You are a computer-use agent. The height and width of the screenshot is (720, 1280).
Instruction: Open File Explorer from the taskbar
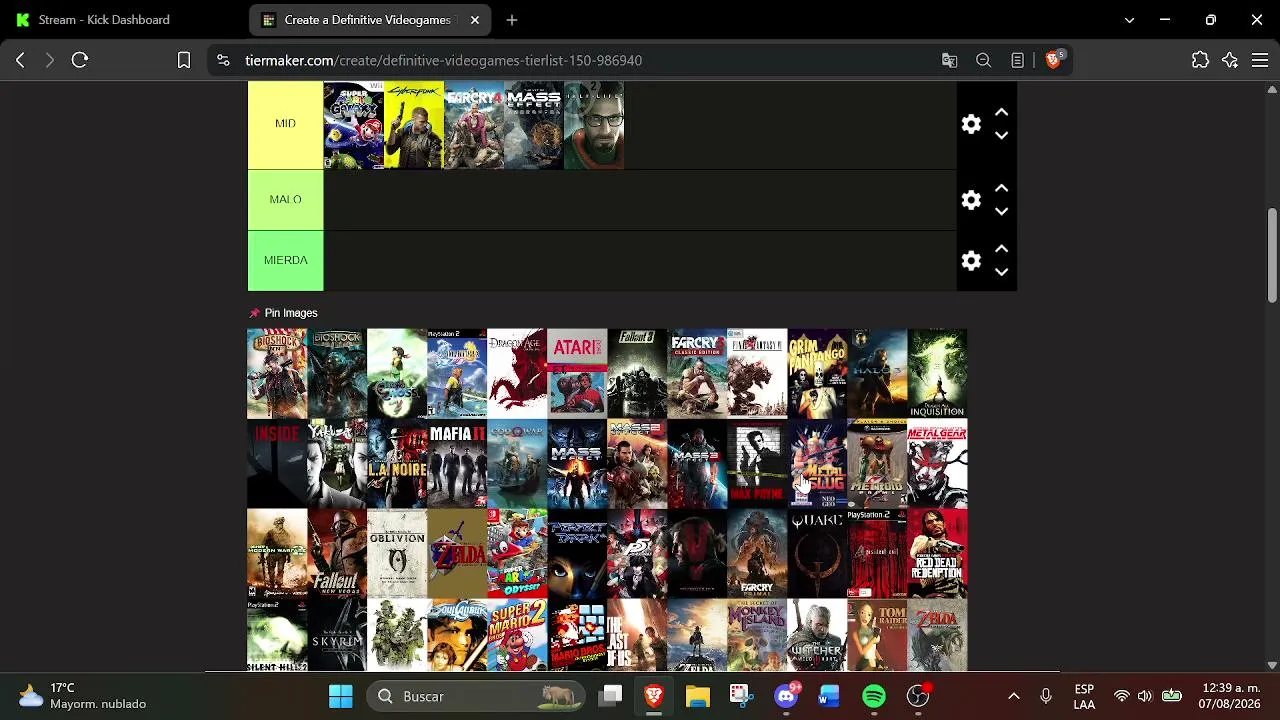[x=698, y=696]
